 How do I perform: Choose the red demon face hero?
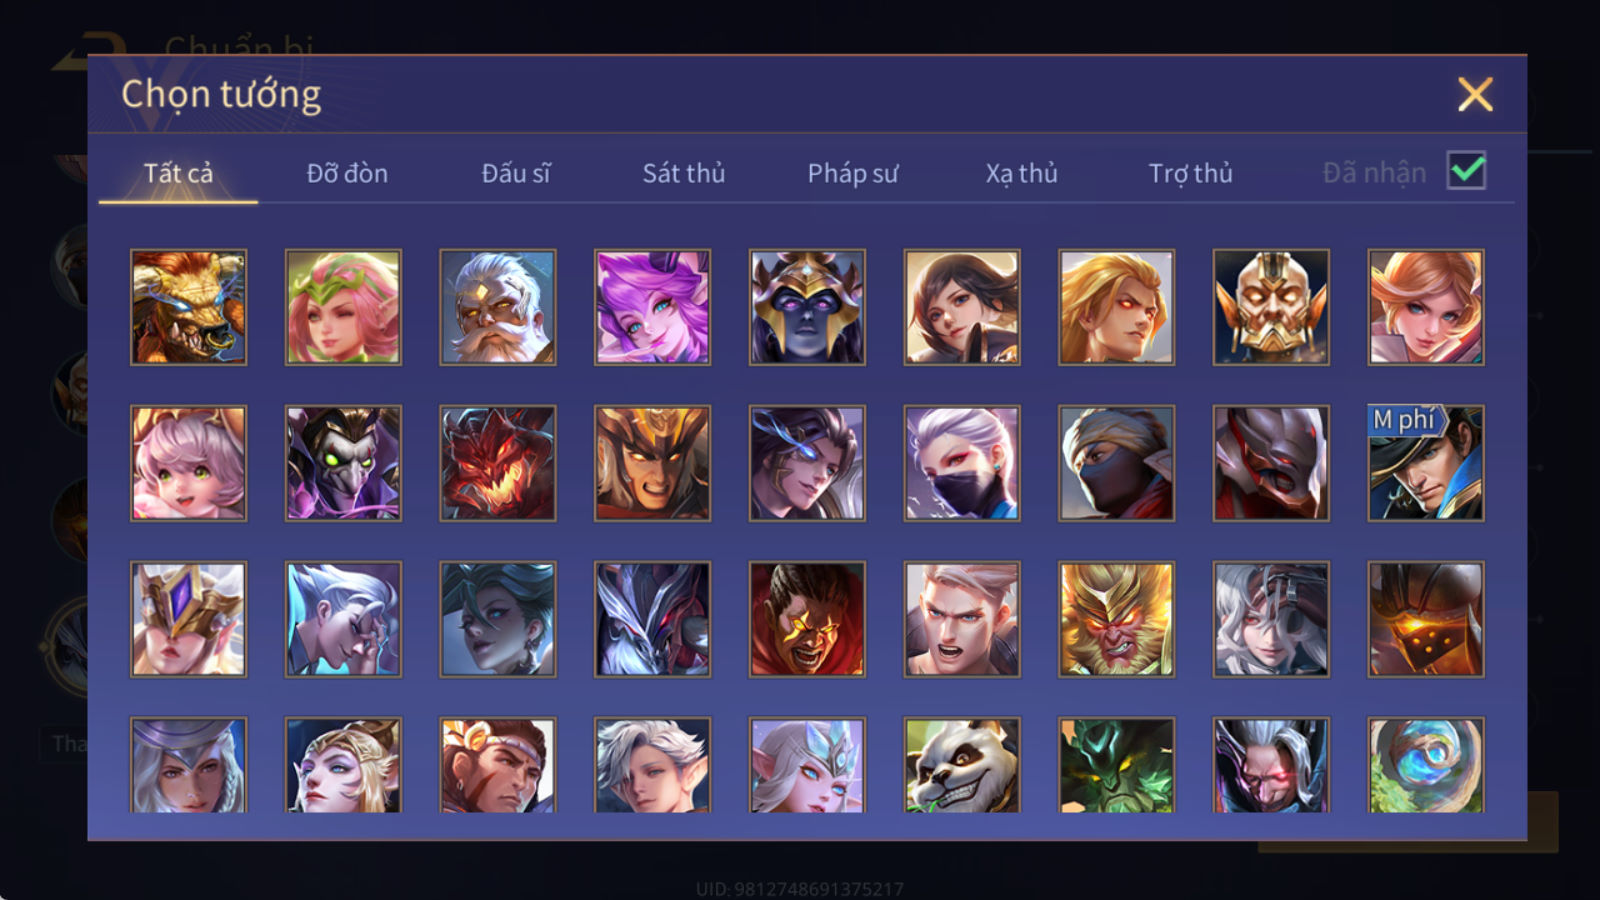[498, 463]
